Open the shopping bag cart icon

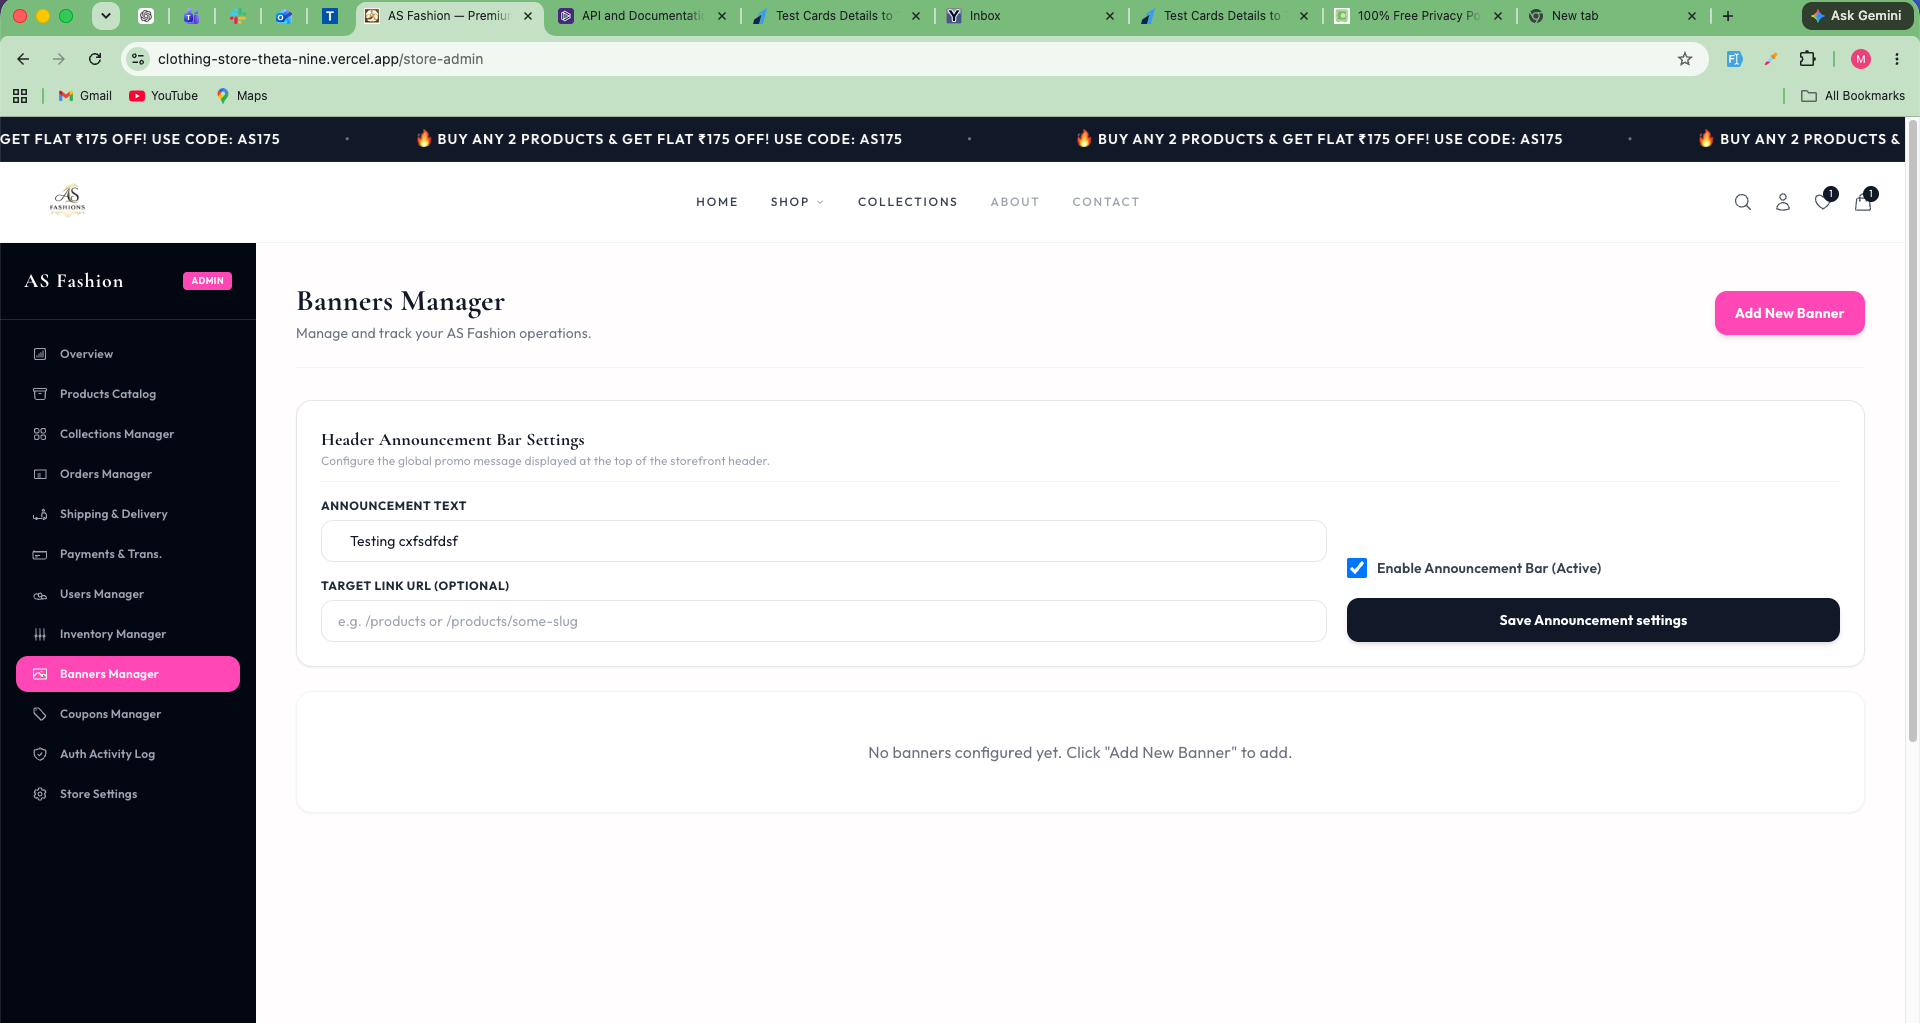[x=1863, y=201]
